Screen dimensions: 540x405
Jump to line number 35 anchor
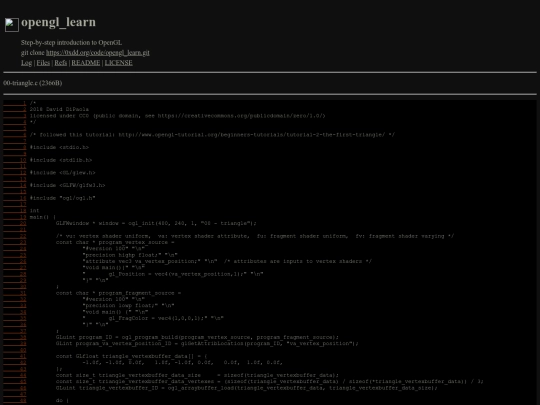(15, 318)
